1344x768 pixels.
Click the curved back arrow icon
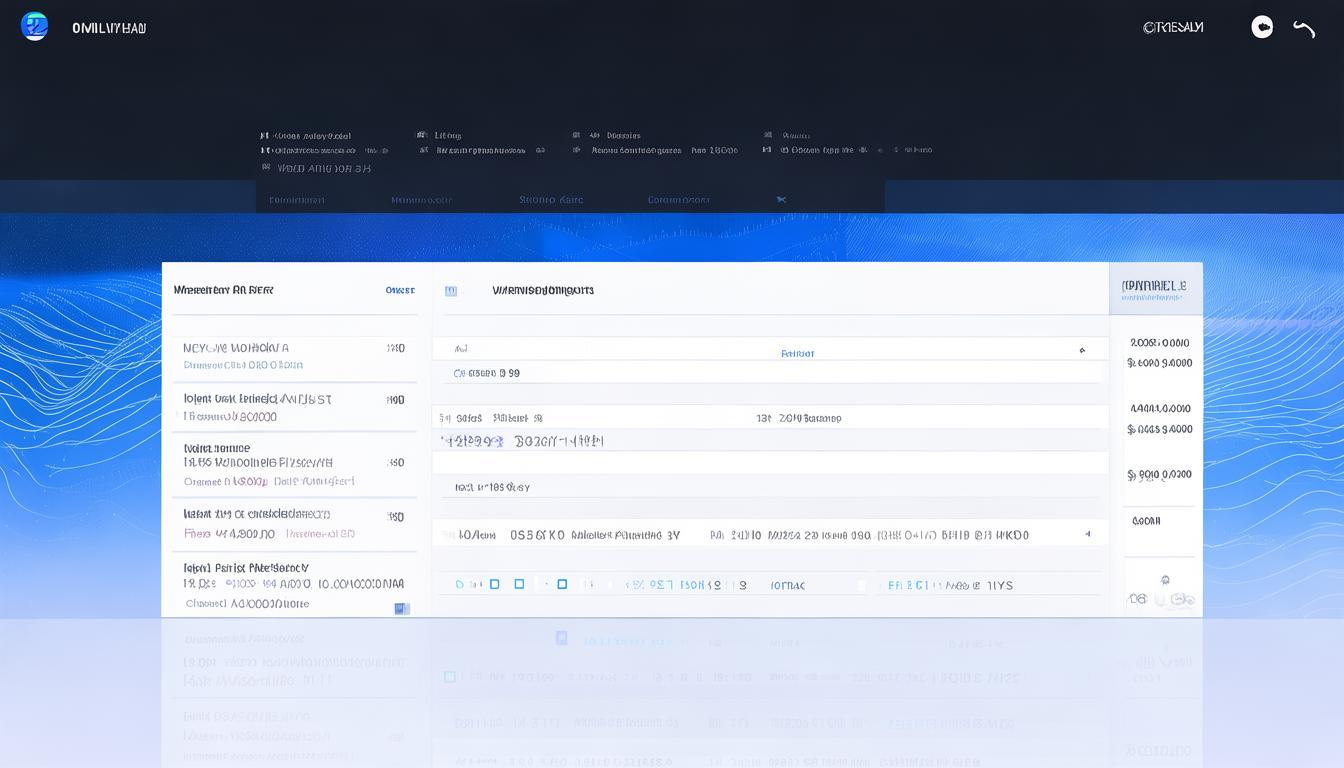[x=1304, y=29]
